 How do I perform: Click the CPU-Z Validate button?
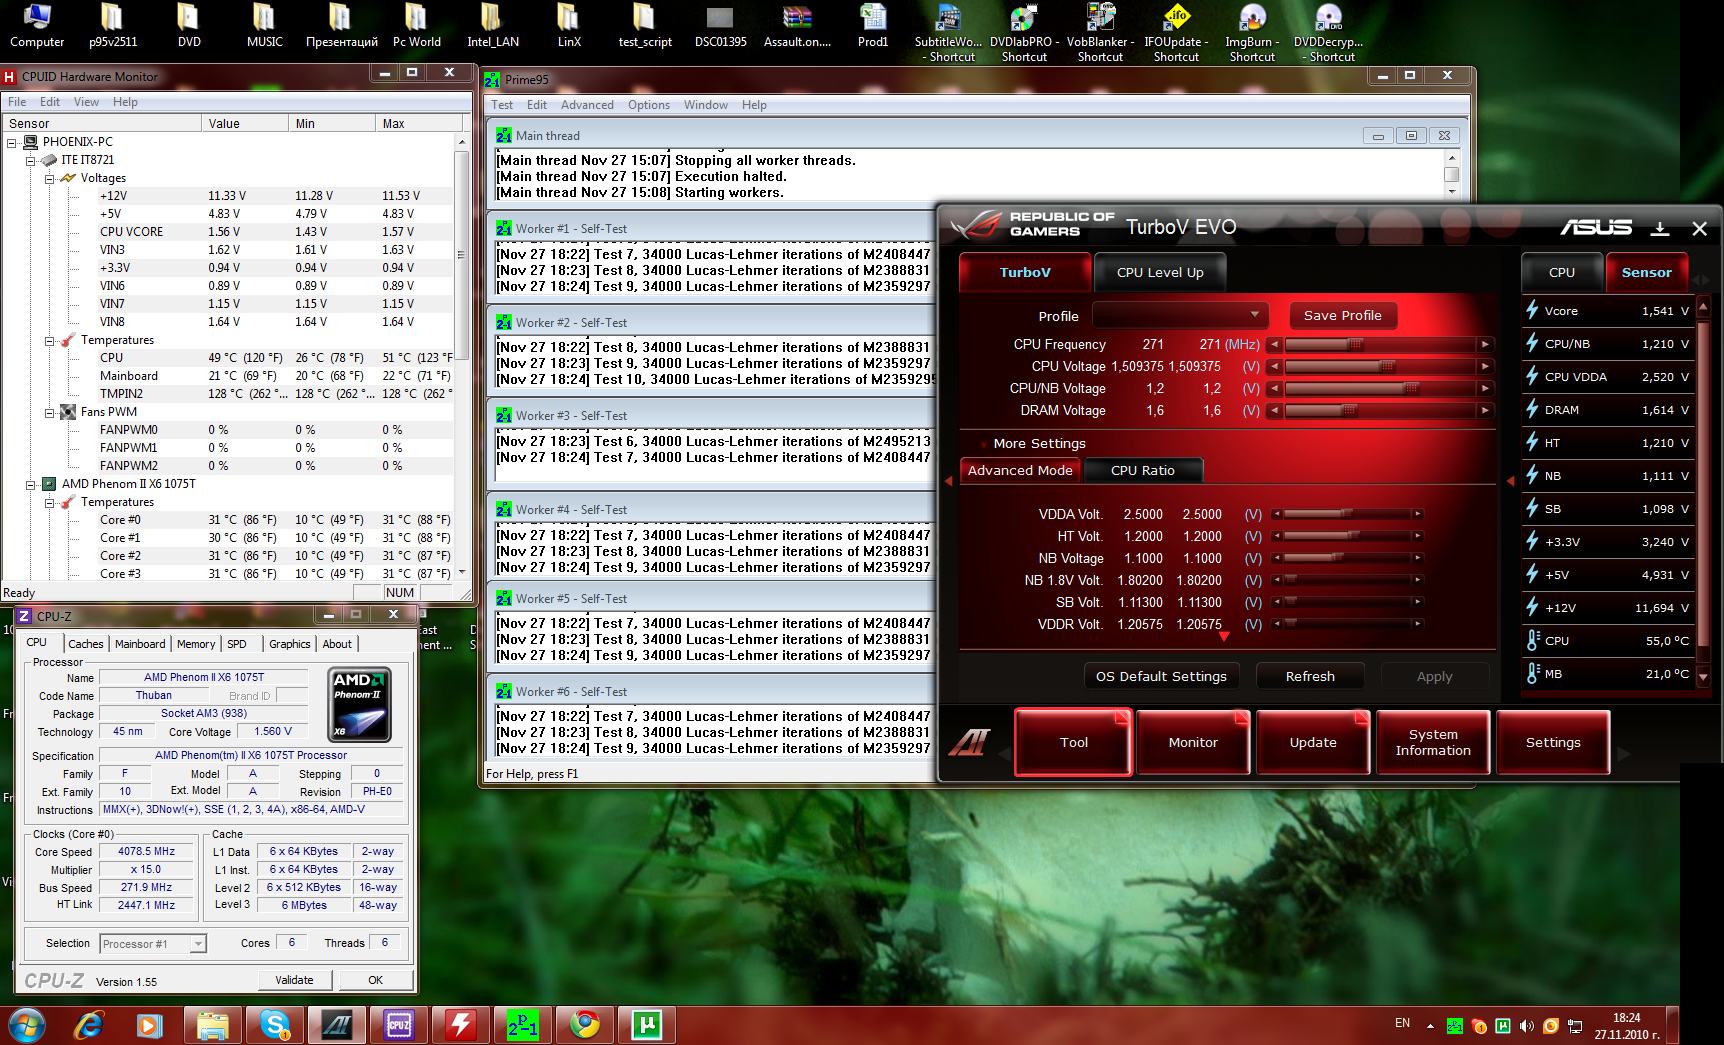294,980
